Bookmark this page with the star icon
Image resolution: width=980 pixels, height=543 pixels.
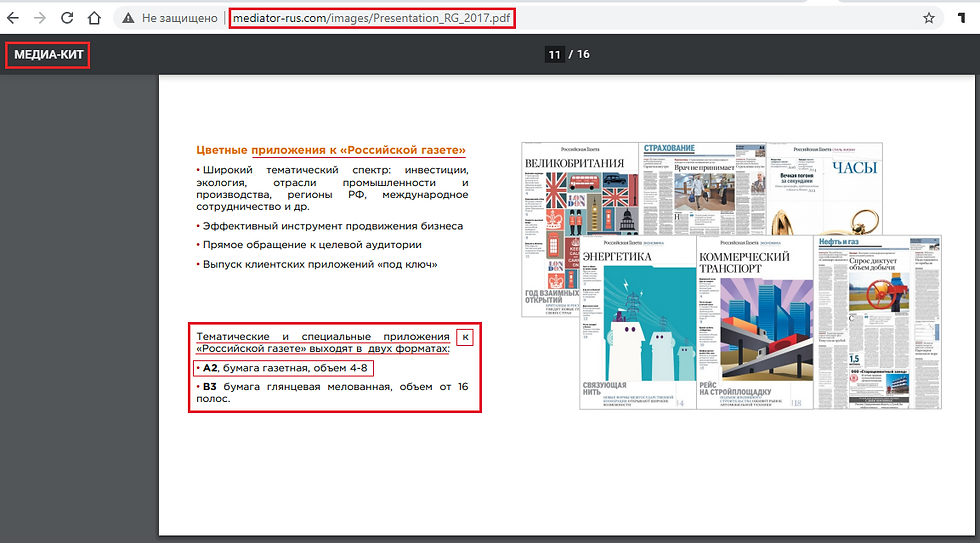point(929,18)
